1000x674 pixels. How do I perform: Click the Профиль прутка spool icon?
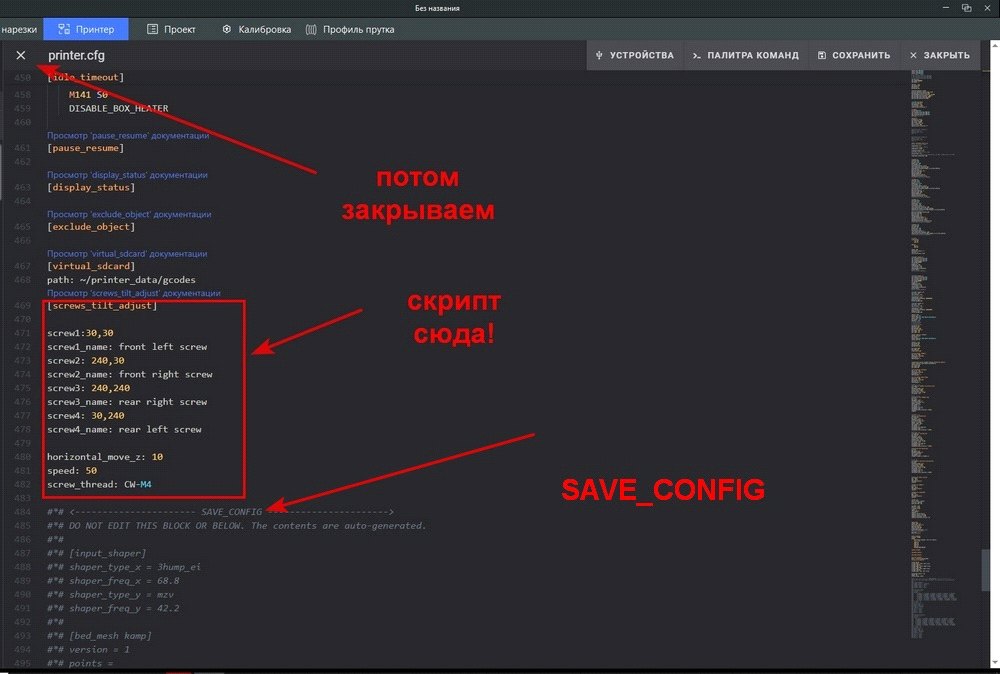[311, 29]
